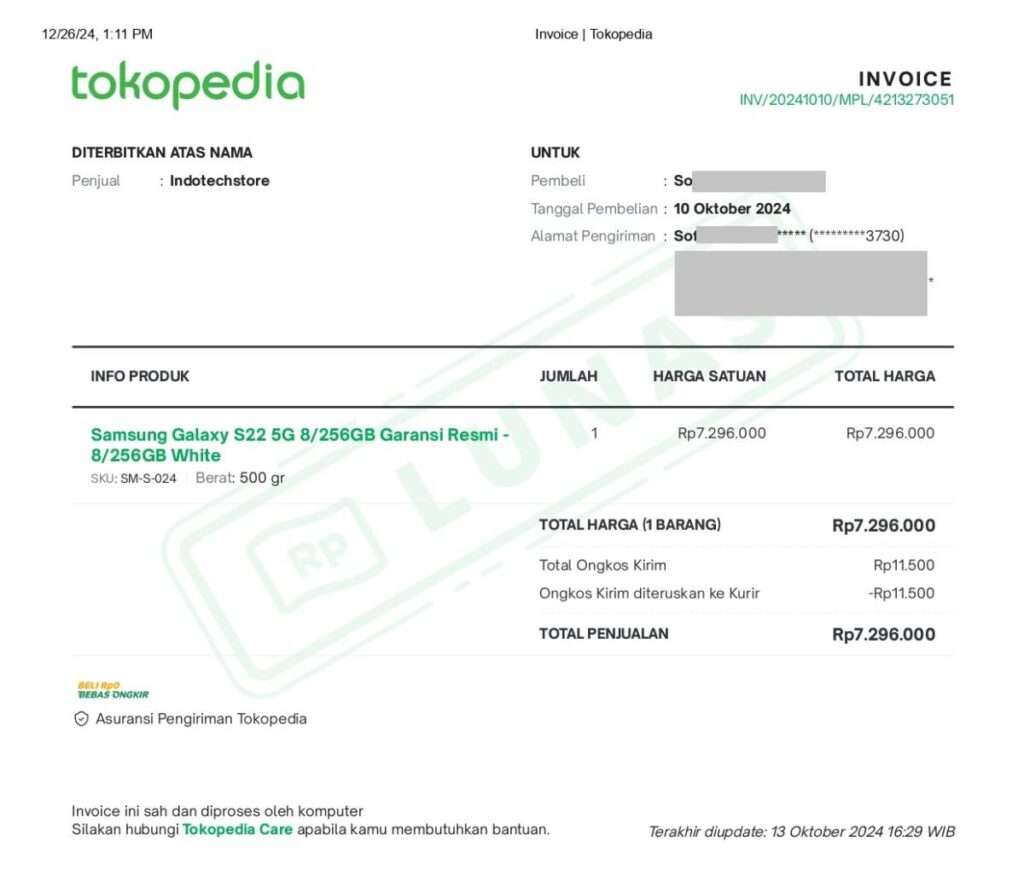Click the Invoice | Tokopedia page title

pyautogui.click(x=592, y=34)
